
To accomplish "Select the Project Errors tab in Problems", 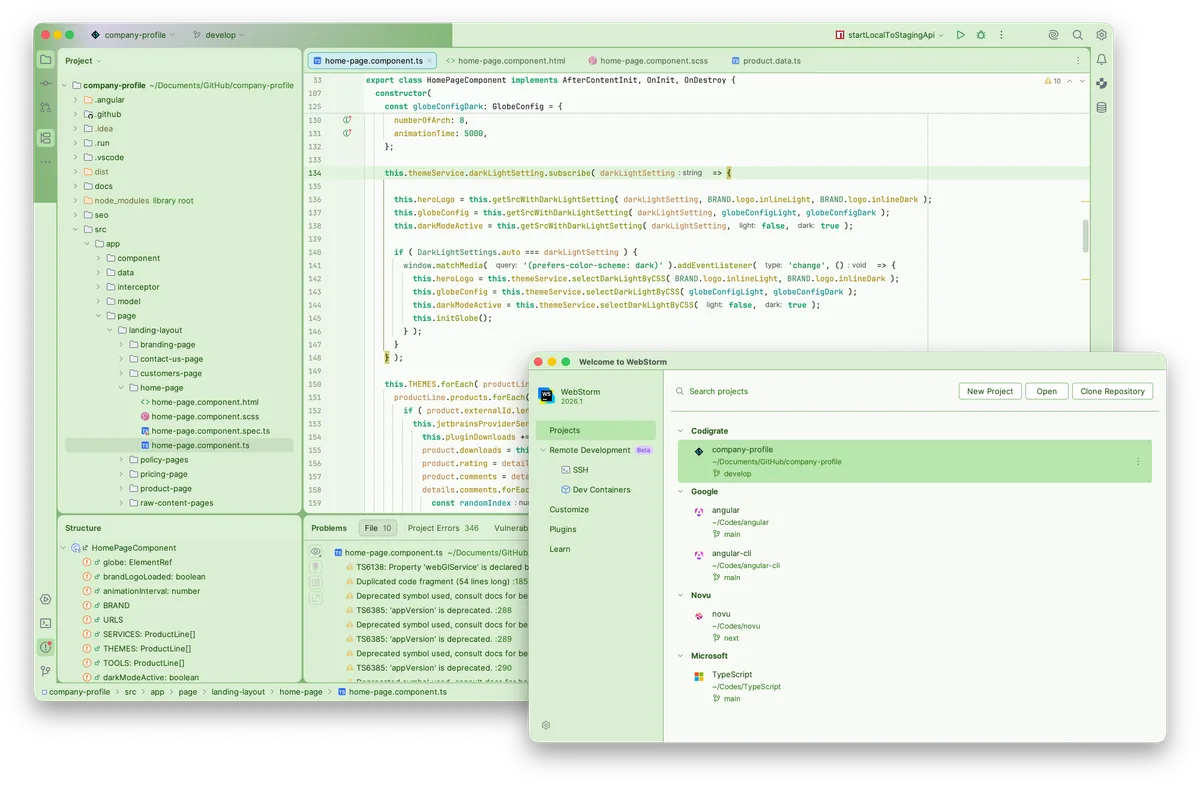I will tap(443, 528).
